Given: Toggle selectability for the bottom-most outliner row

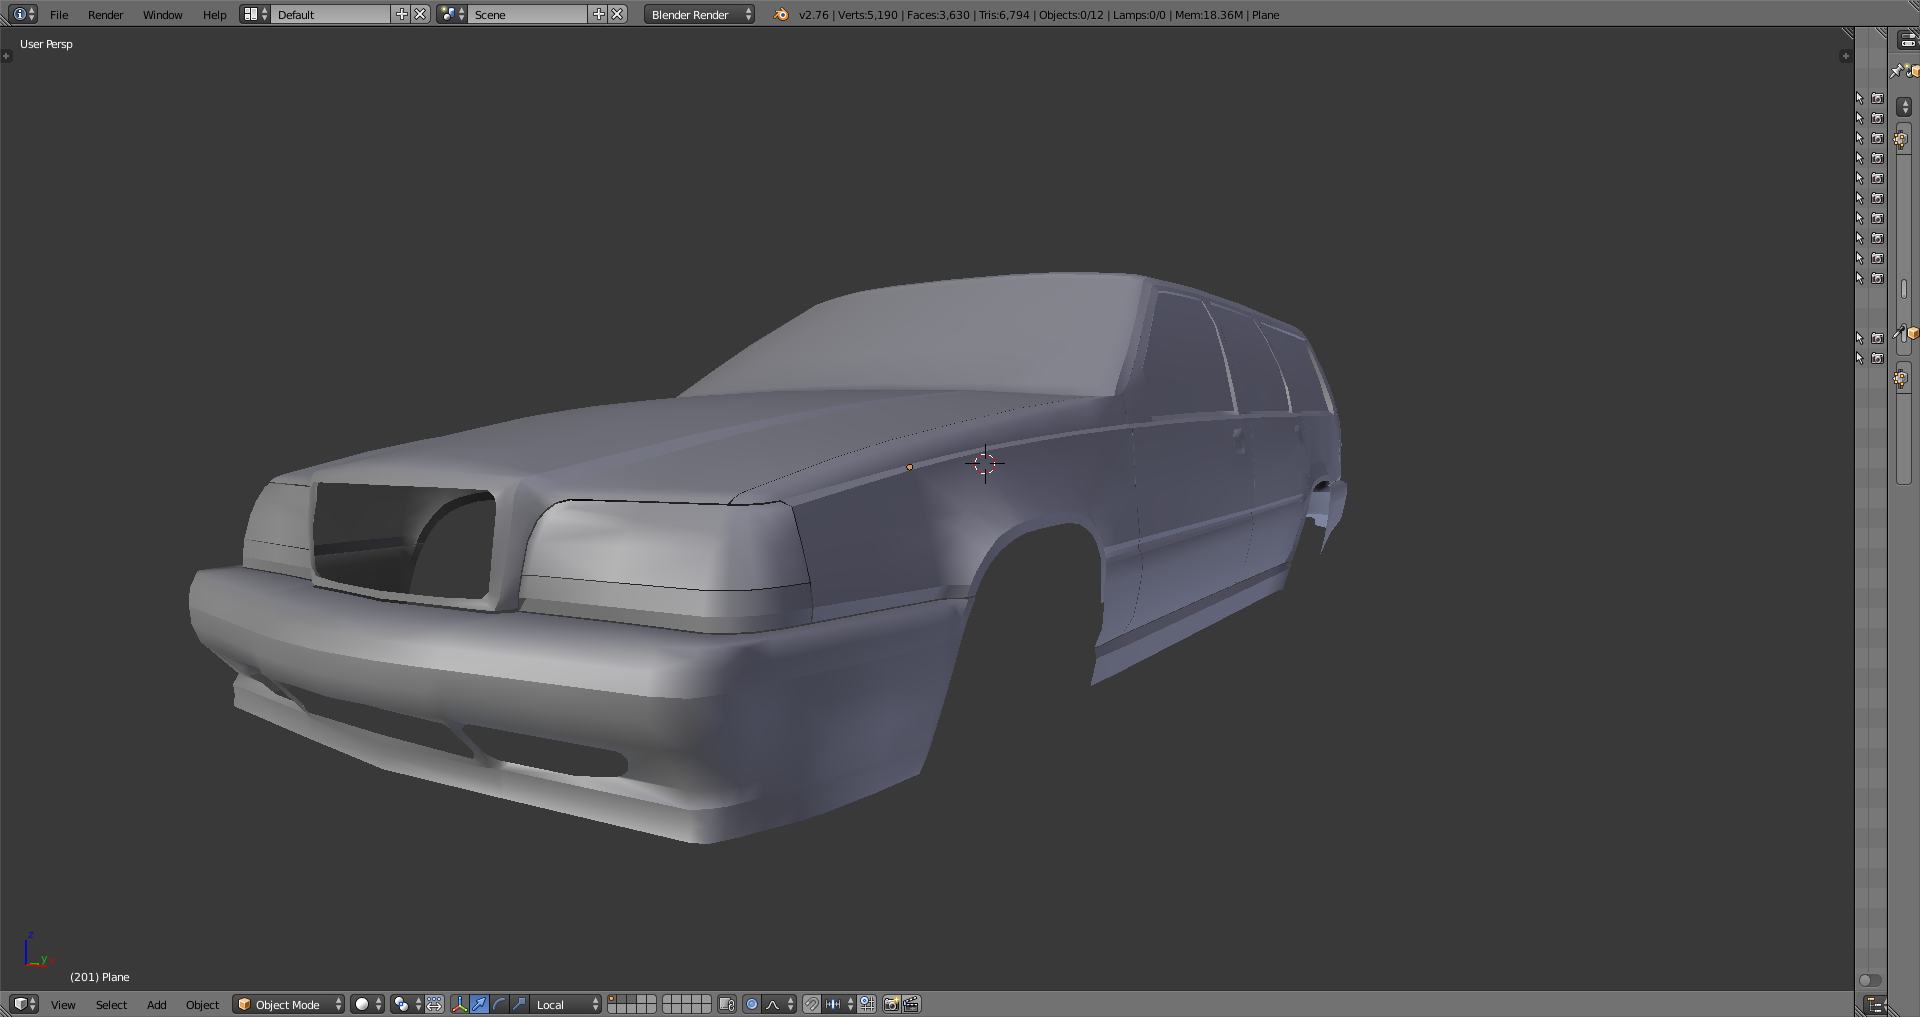Looking at the screenshot, I should click(x=1860, y=358).
